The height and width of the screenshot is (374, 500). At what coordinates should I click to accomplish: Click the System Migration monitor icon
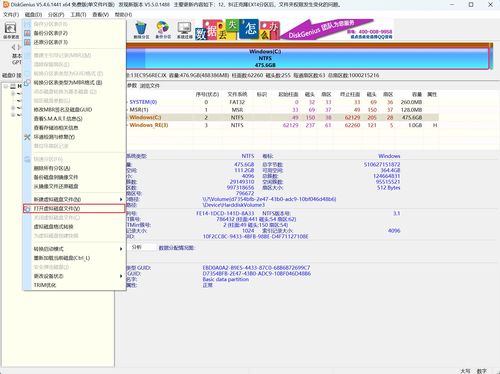[184, 30]
